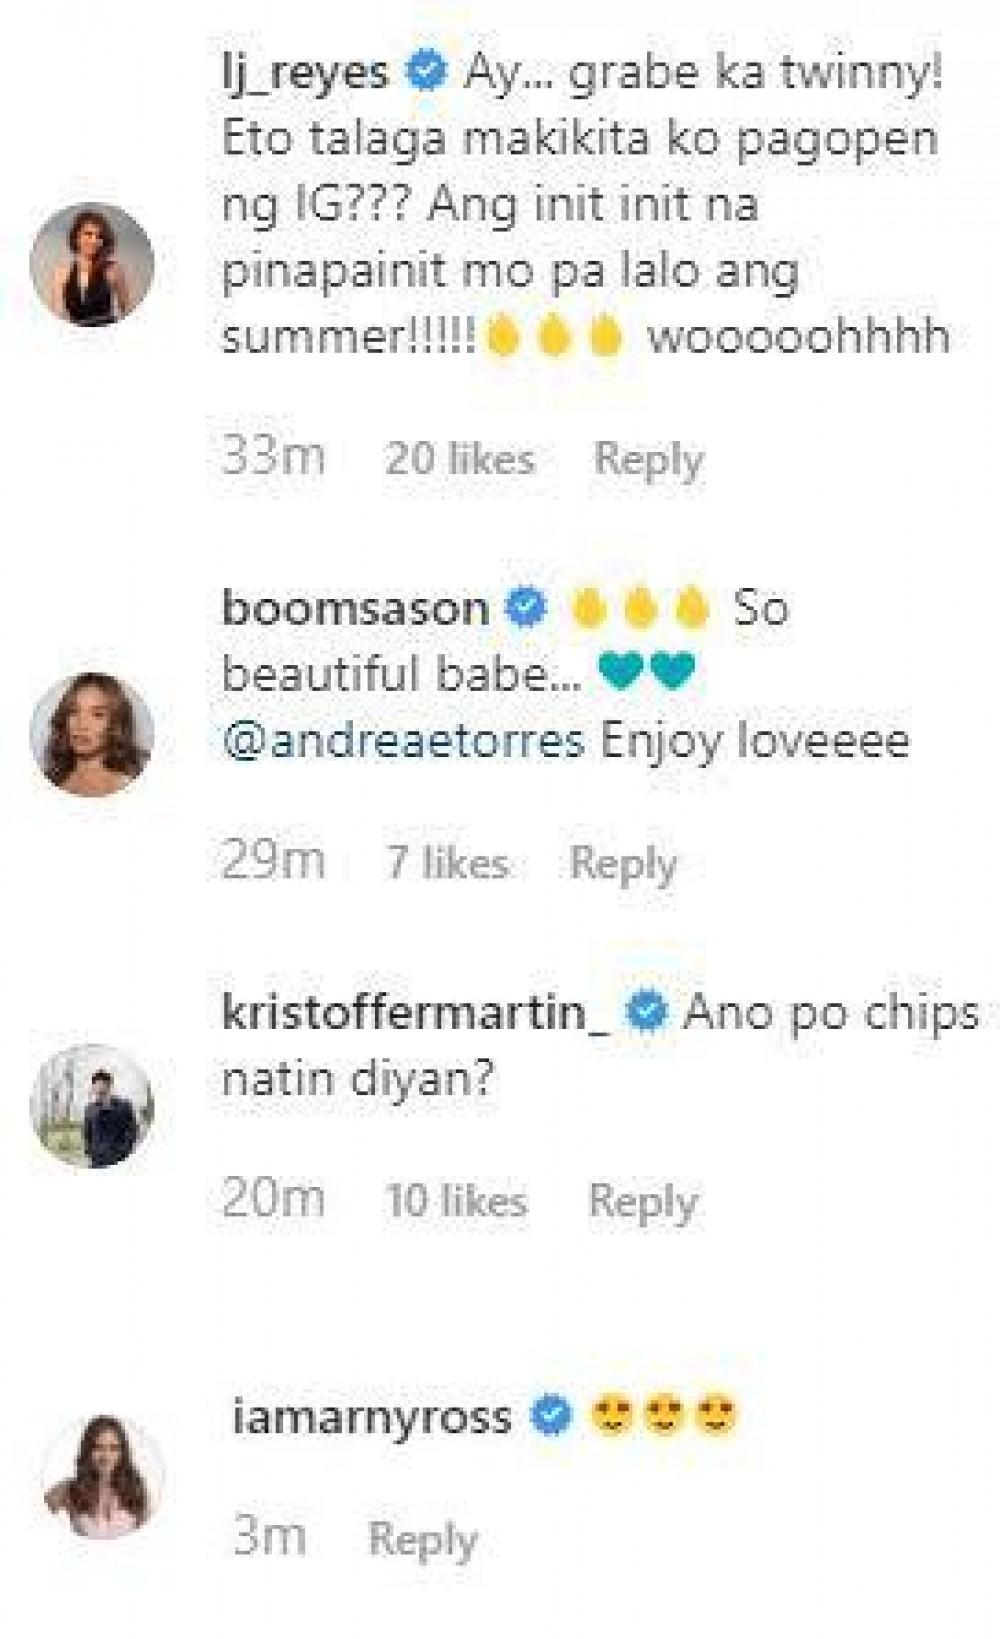Reply to kristoffermartin_ comment
The height and width of the screenshot is (1639, 1000).
[x=642, y=1200]
